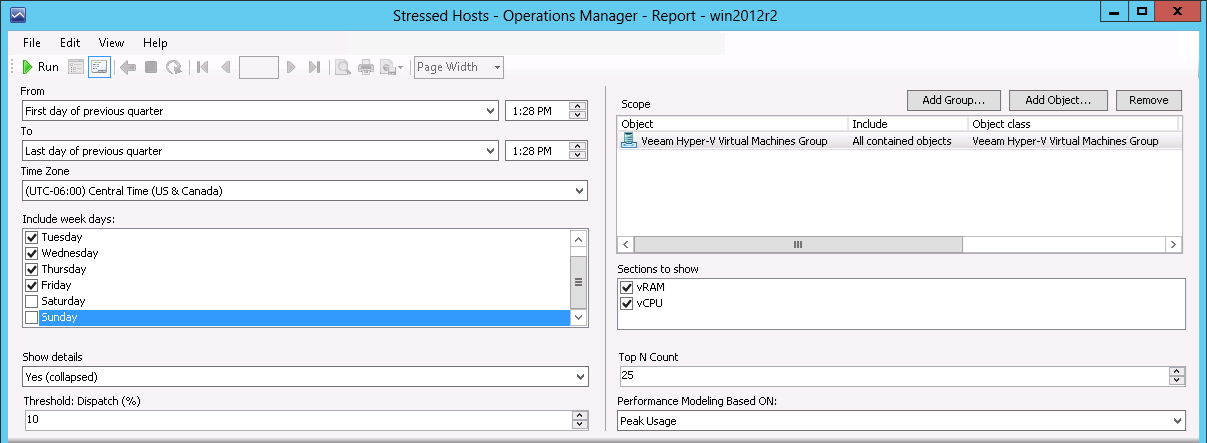Click the current page number field
The height and width of the screenshot is (443, 1207).
click(259, 67)
